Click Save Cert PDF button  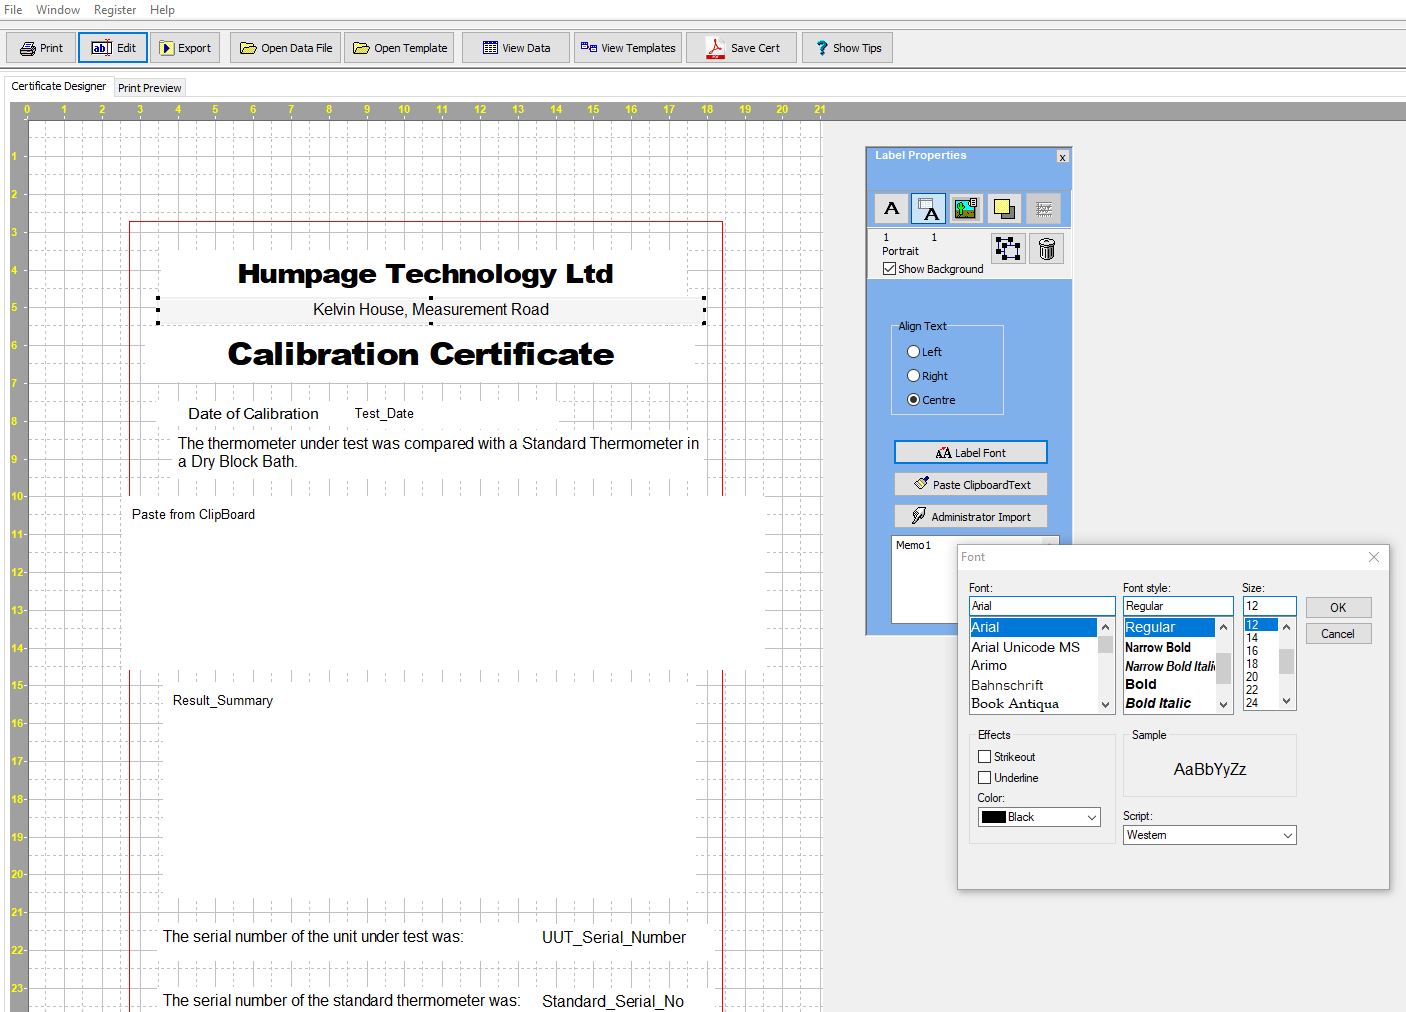(742, 48)
